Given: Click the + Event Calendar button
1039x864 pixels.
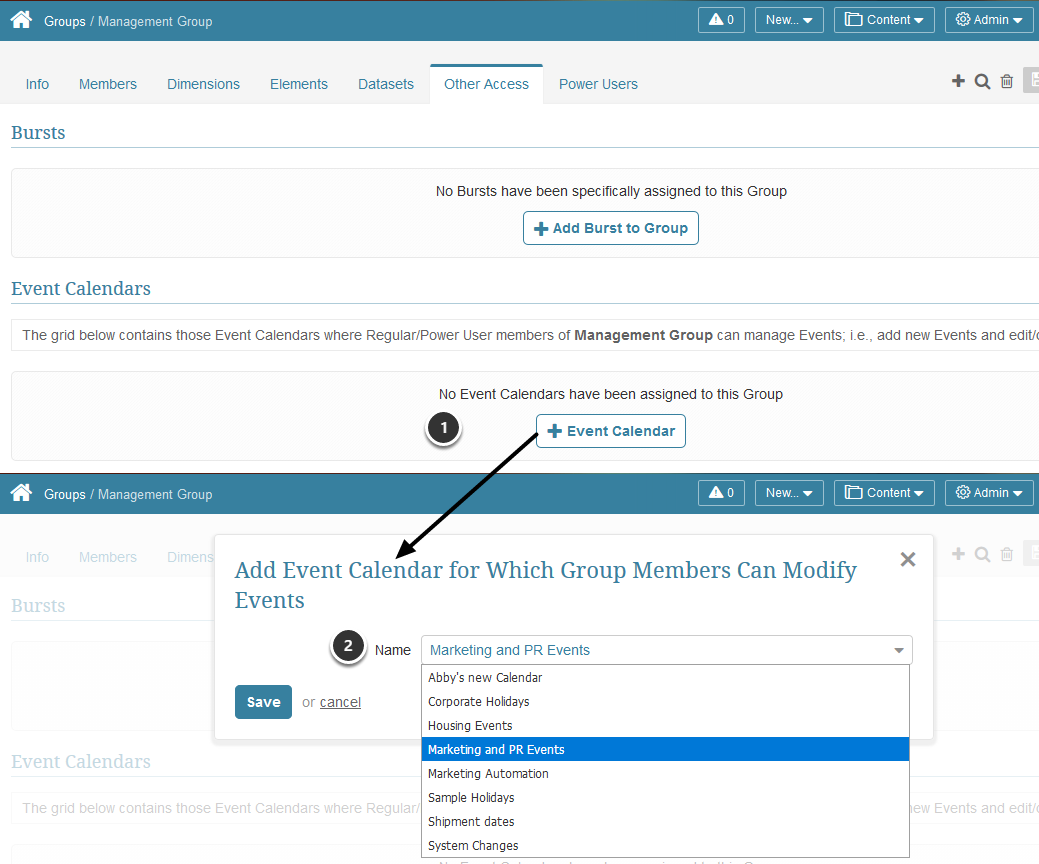Looking at the screenshot, I should click(611, 431).
